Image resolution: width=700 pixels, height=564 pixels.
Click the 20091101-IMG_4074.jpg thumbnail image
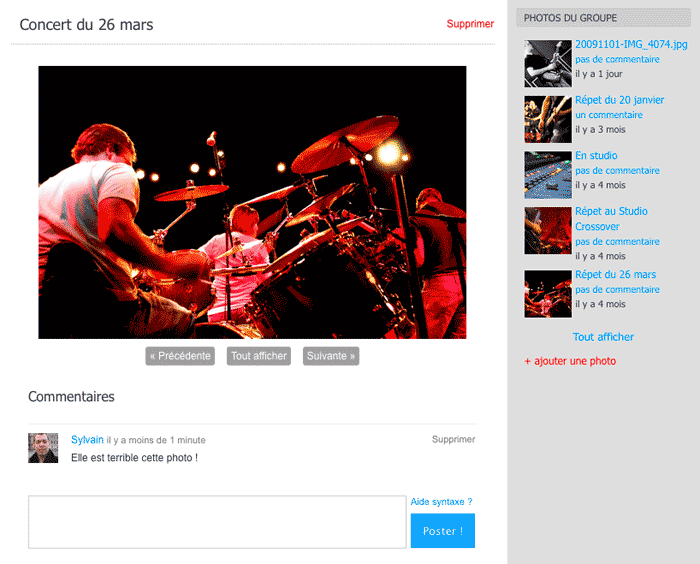pos(547,63)
